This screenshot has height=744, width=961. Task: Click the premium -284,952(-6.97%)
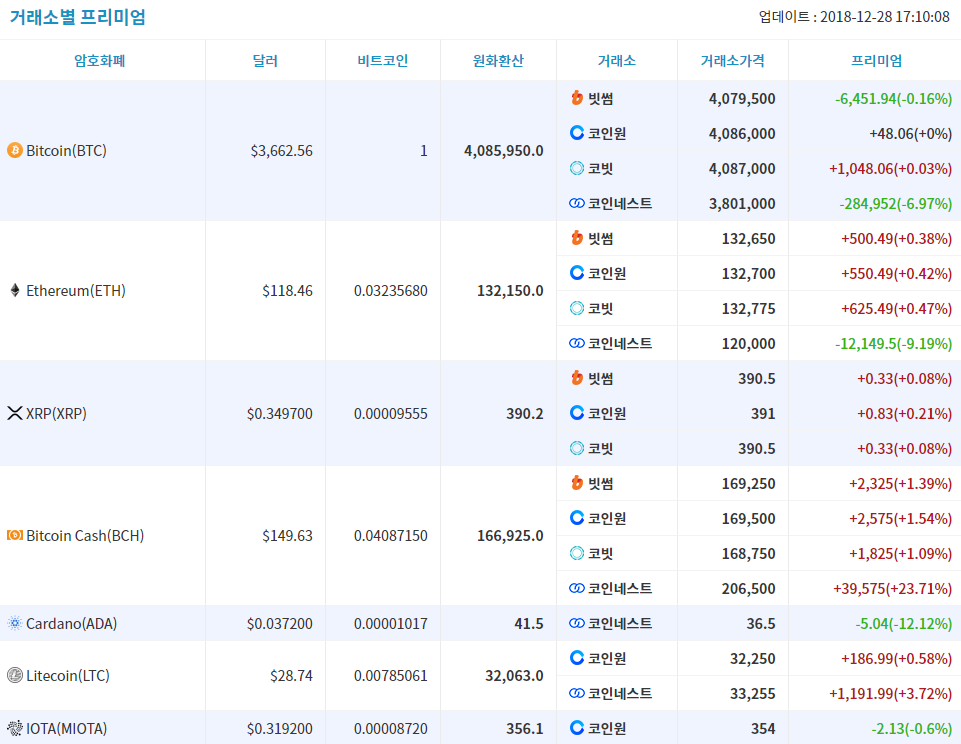(x=895, y=203)
